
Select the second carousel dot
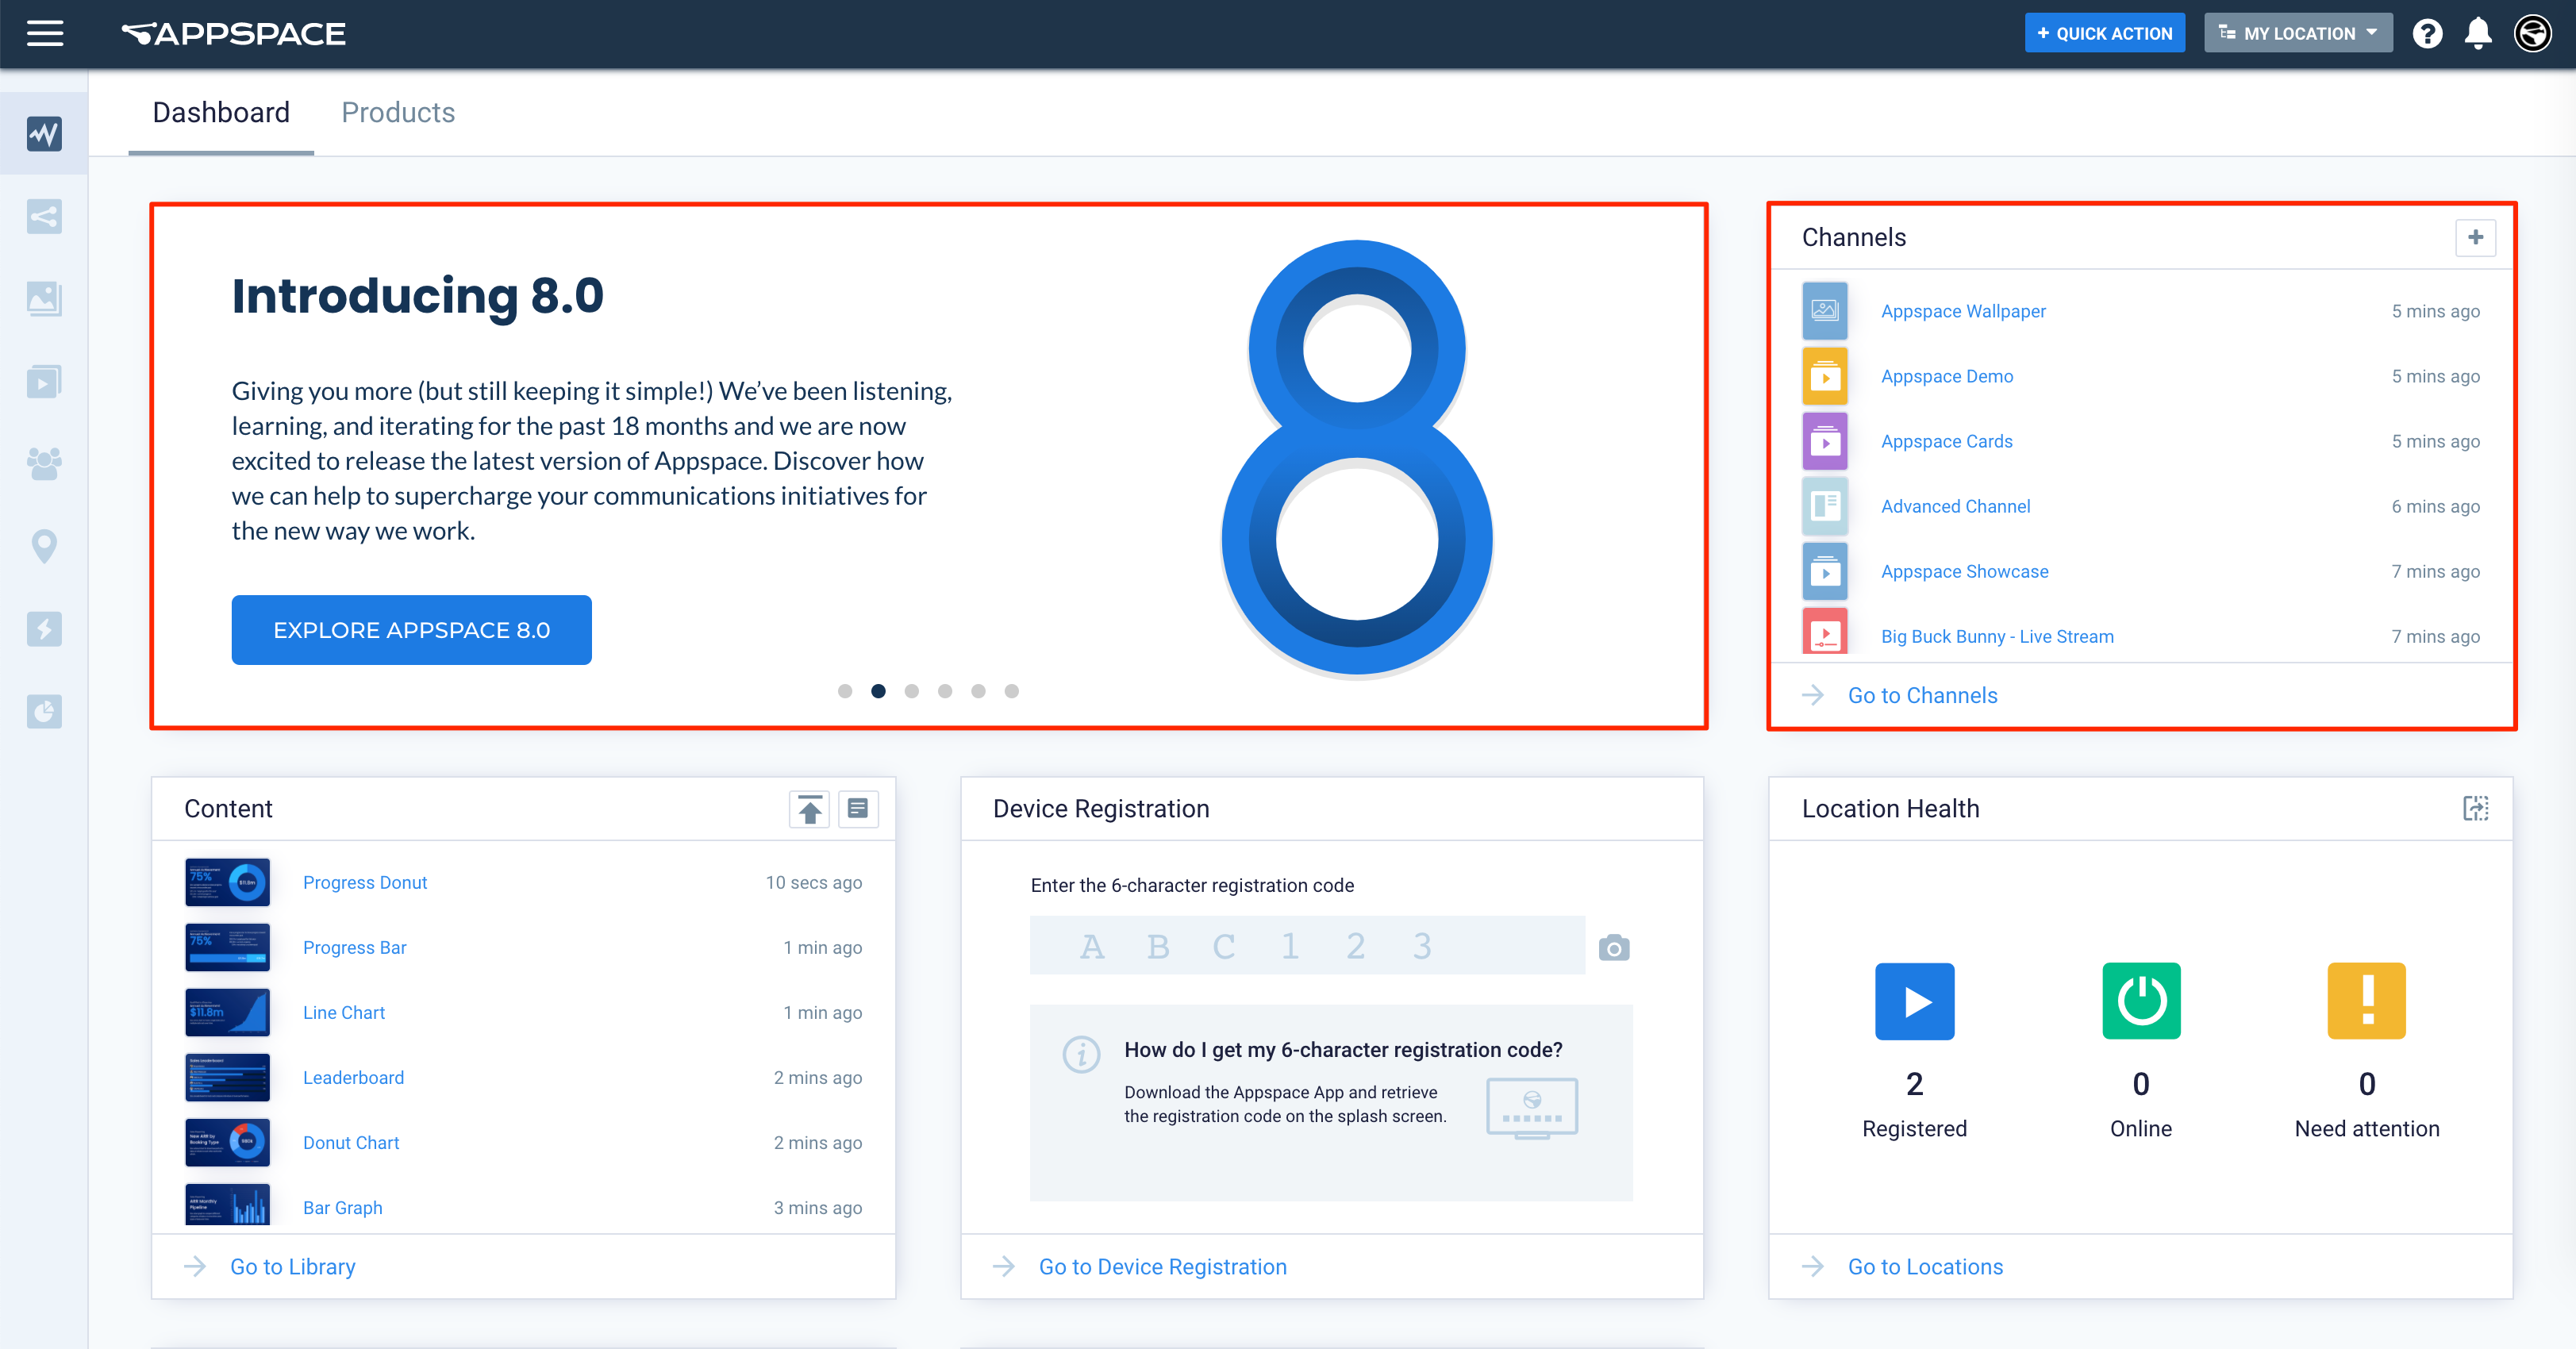(x=878, y=691)
